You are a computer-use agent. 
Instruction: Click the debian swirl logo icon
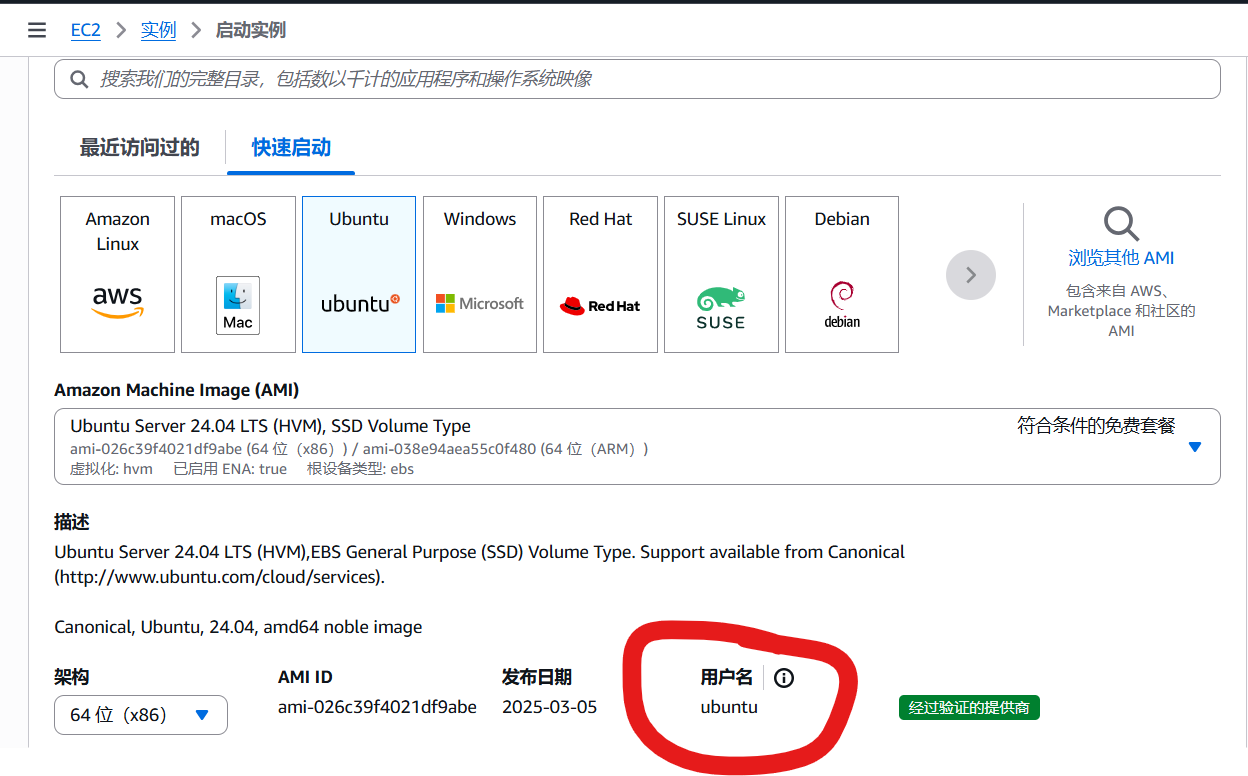coord(842,304)
